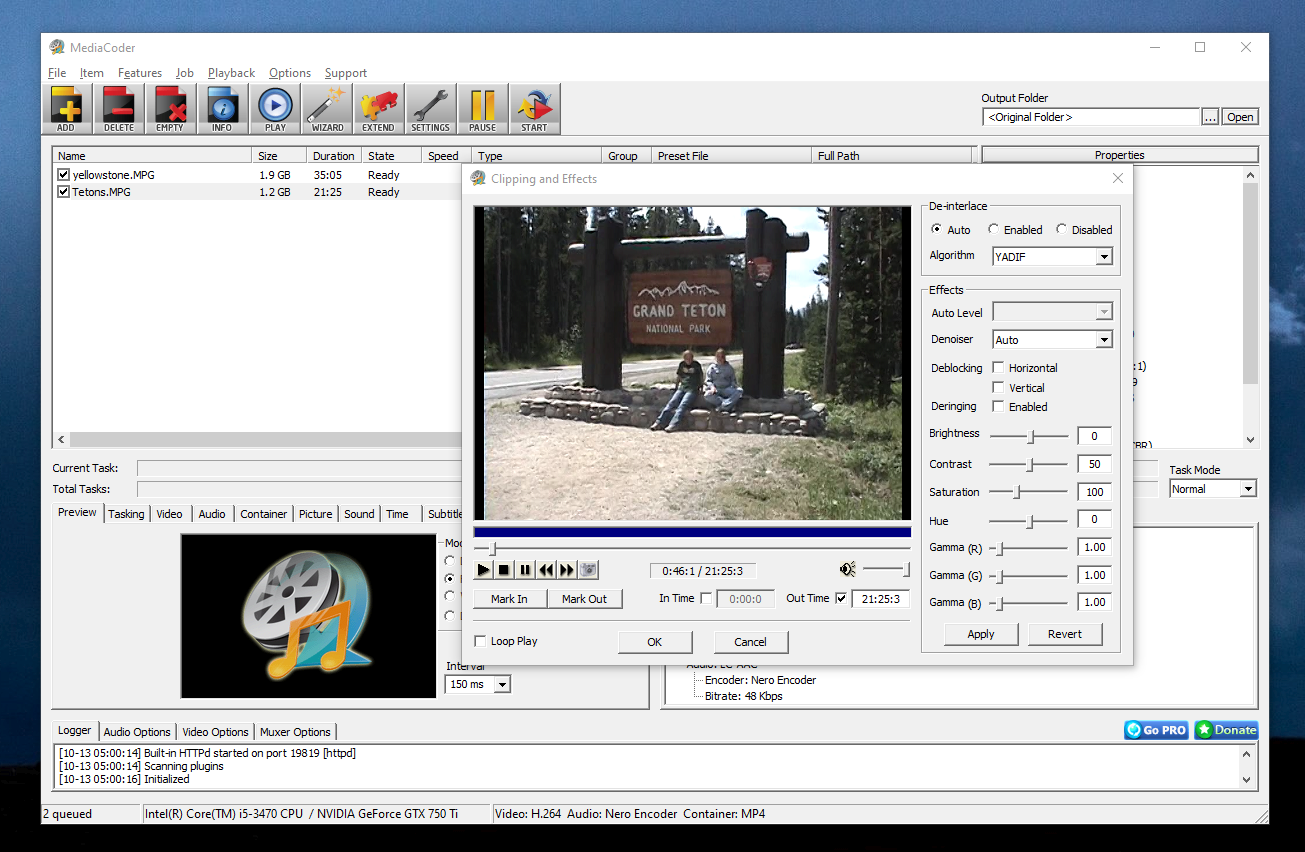This screenshot has width=1305, height=852.
Task: Click the ADD file toolbar icon
Action: tap(66, 108)
